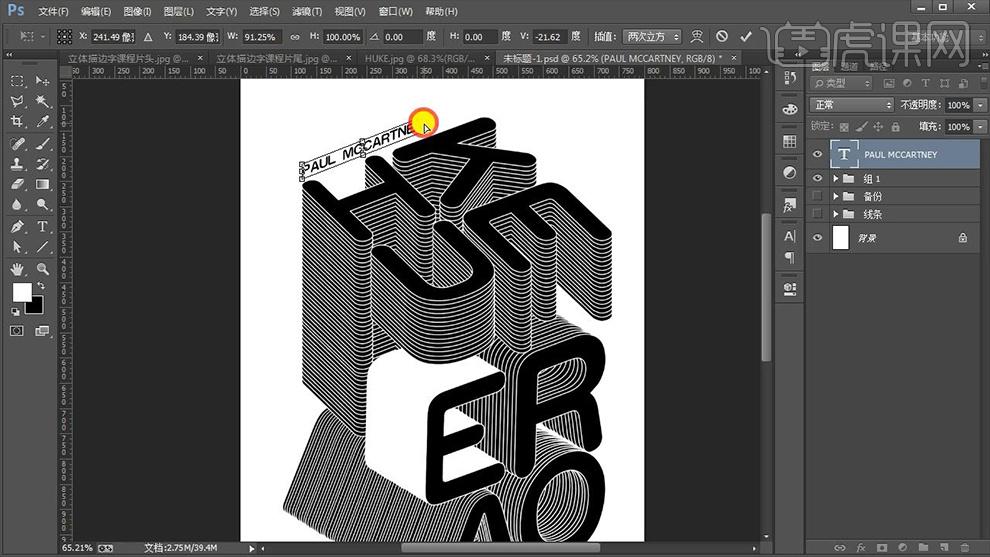The width and height of the screenshot is (990, 557).
Task: Toggle lock transparent pixels
Action: [844, 127]
